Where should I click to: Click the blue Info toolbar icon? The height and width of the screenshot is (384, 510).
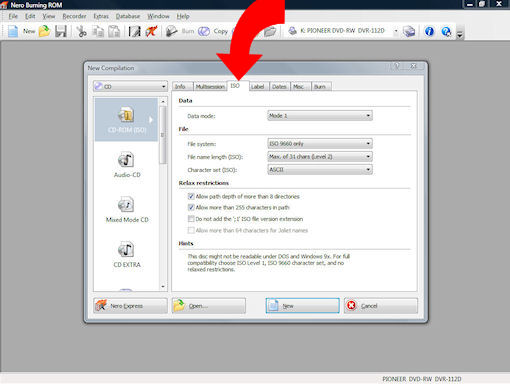pyautogui.click(x=429, y=31)
